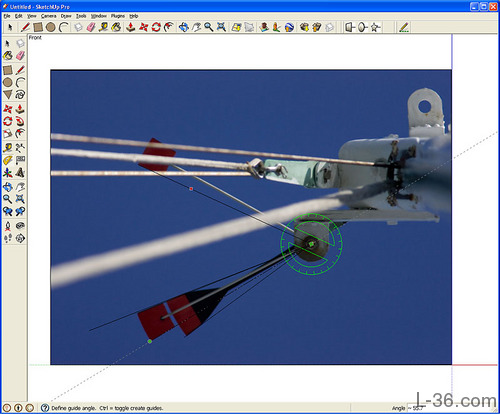Screen dimensions: 500x414
Task: Click the first round status bar icon
Action: point(7,408)
